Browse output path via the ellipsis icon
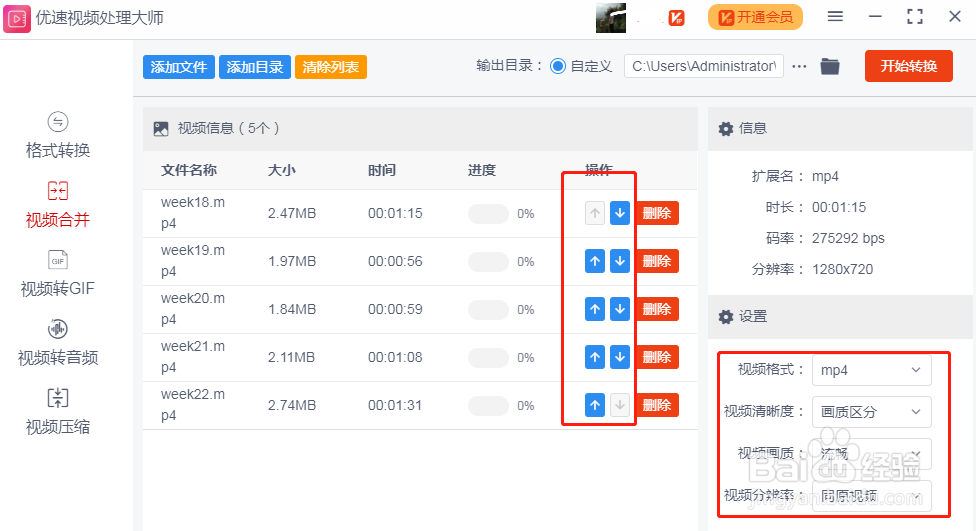The width and height of the screenshot is (976, 531). 799,66
